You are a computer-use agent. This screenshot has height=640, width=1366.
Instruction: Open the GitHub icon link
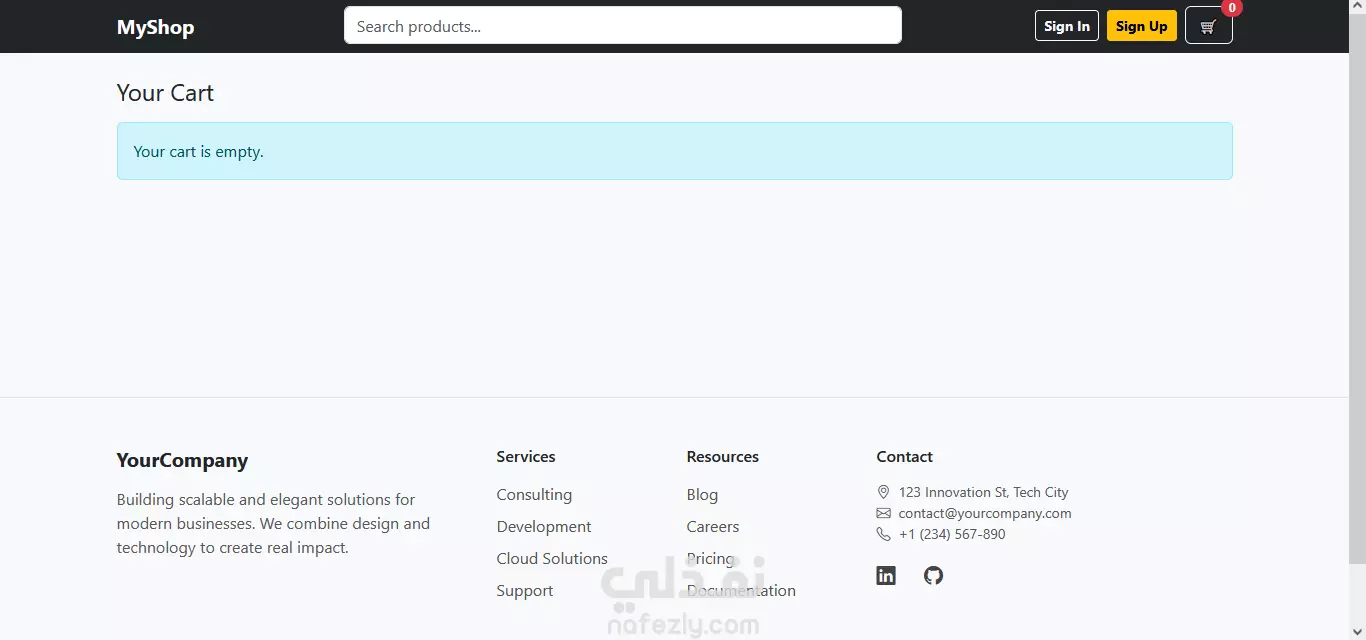click(x=933, y=575)
